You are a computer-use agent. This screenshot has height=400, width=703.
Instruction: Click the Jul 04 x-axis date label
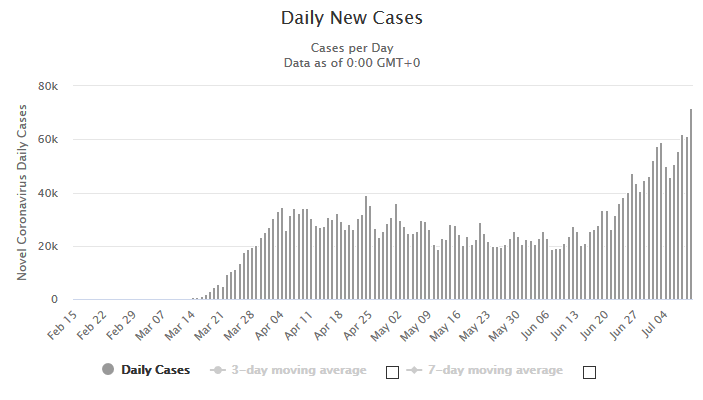[654, 324]
